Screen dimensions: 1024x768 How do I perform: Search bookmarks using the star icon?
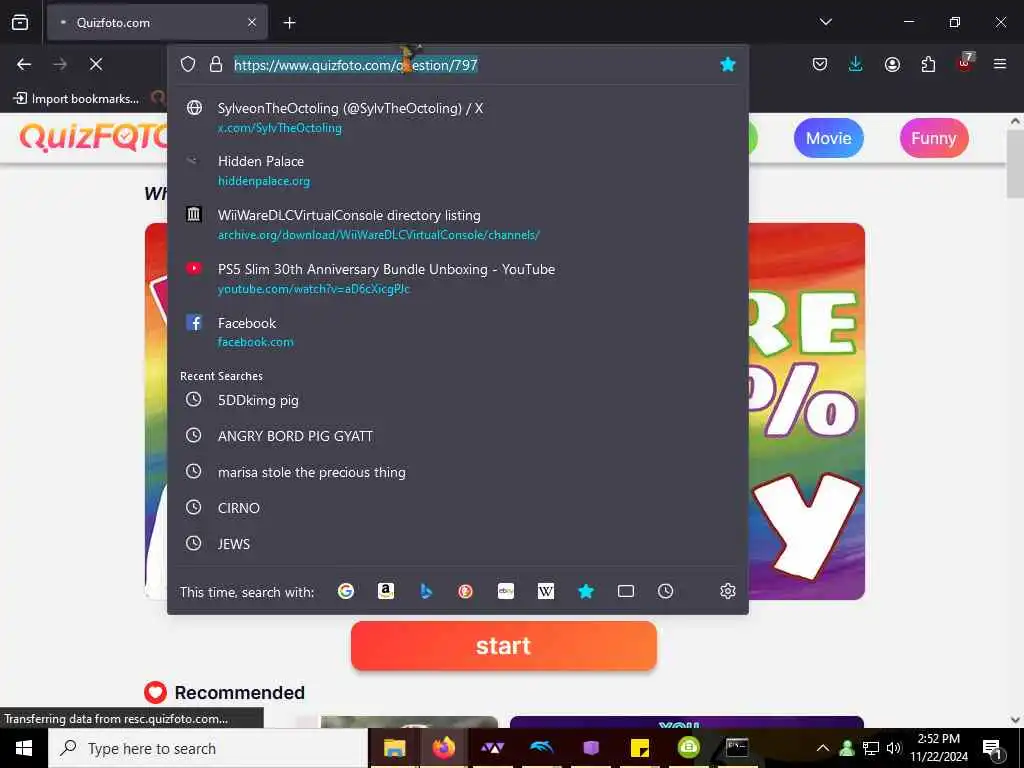click(586, 591)
